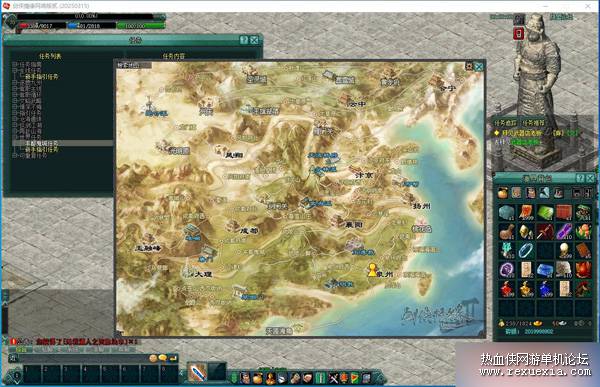Screen dimensions: 600x387
Task: Click the help button on the inventory panel
Action: [580, 178]
